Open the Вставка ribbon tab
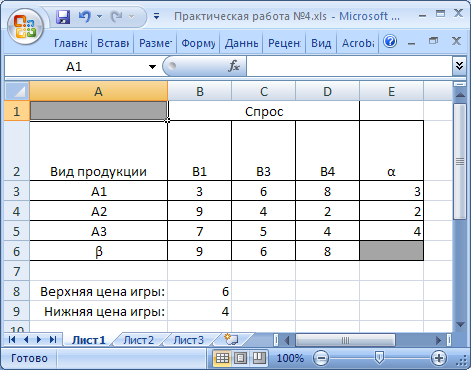Image resolution: width=471 pixels, height=370 pixels. coord(113,43)
